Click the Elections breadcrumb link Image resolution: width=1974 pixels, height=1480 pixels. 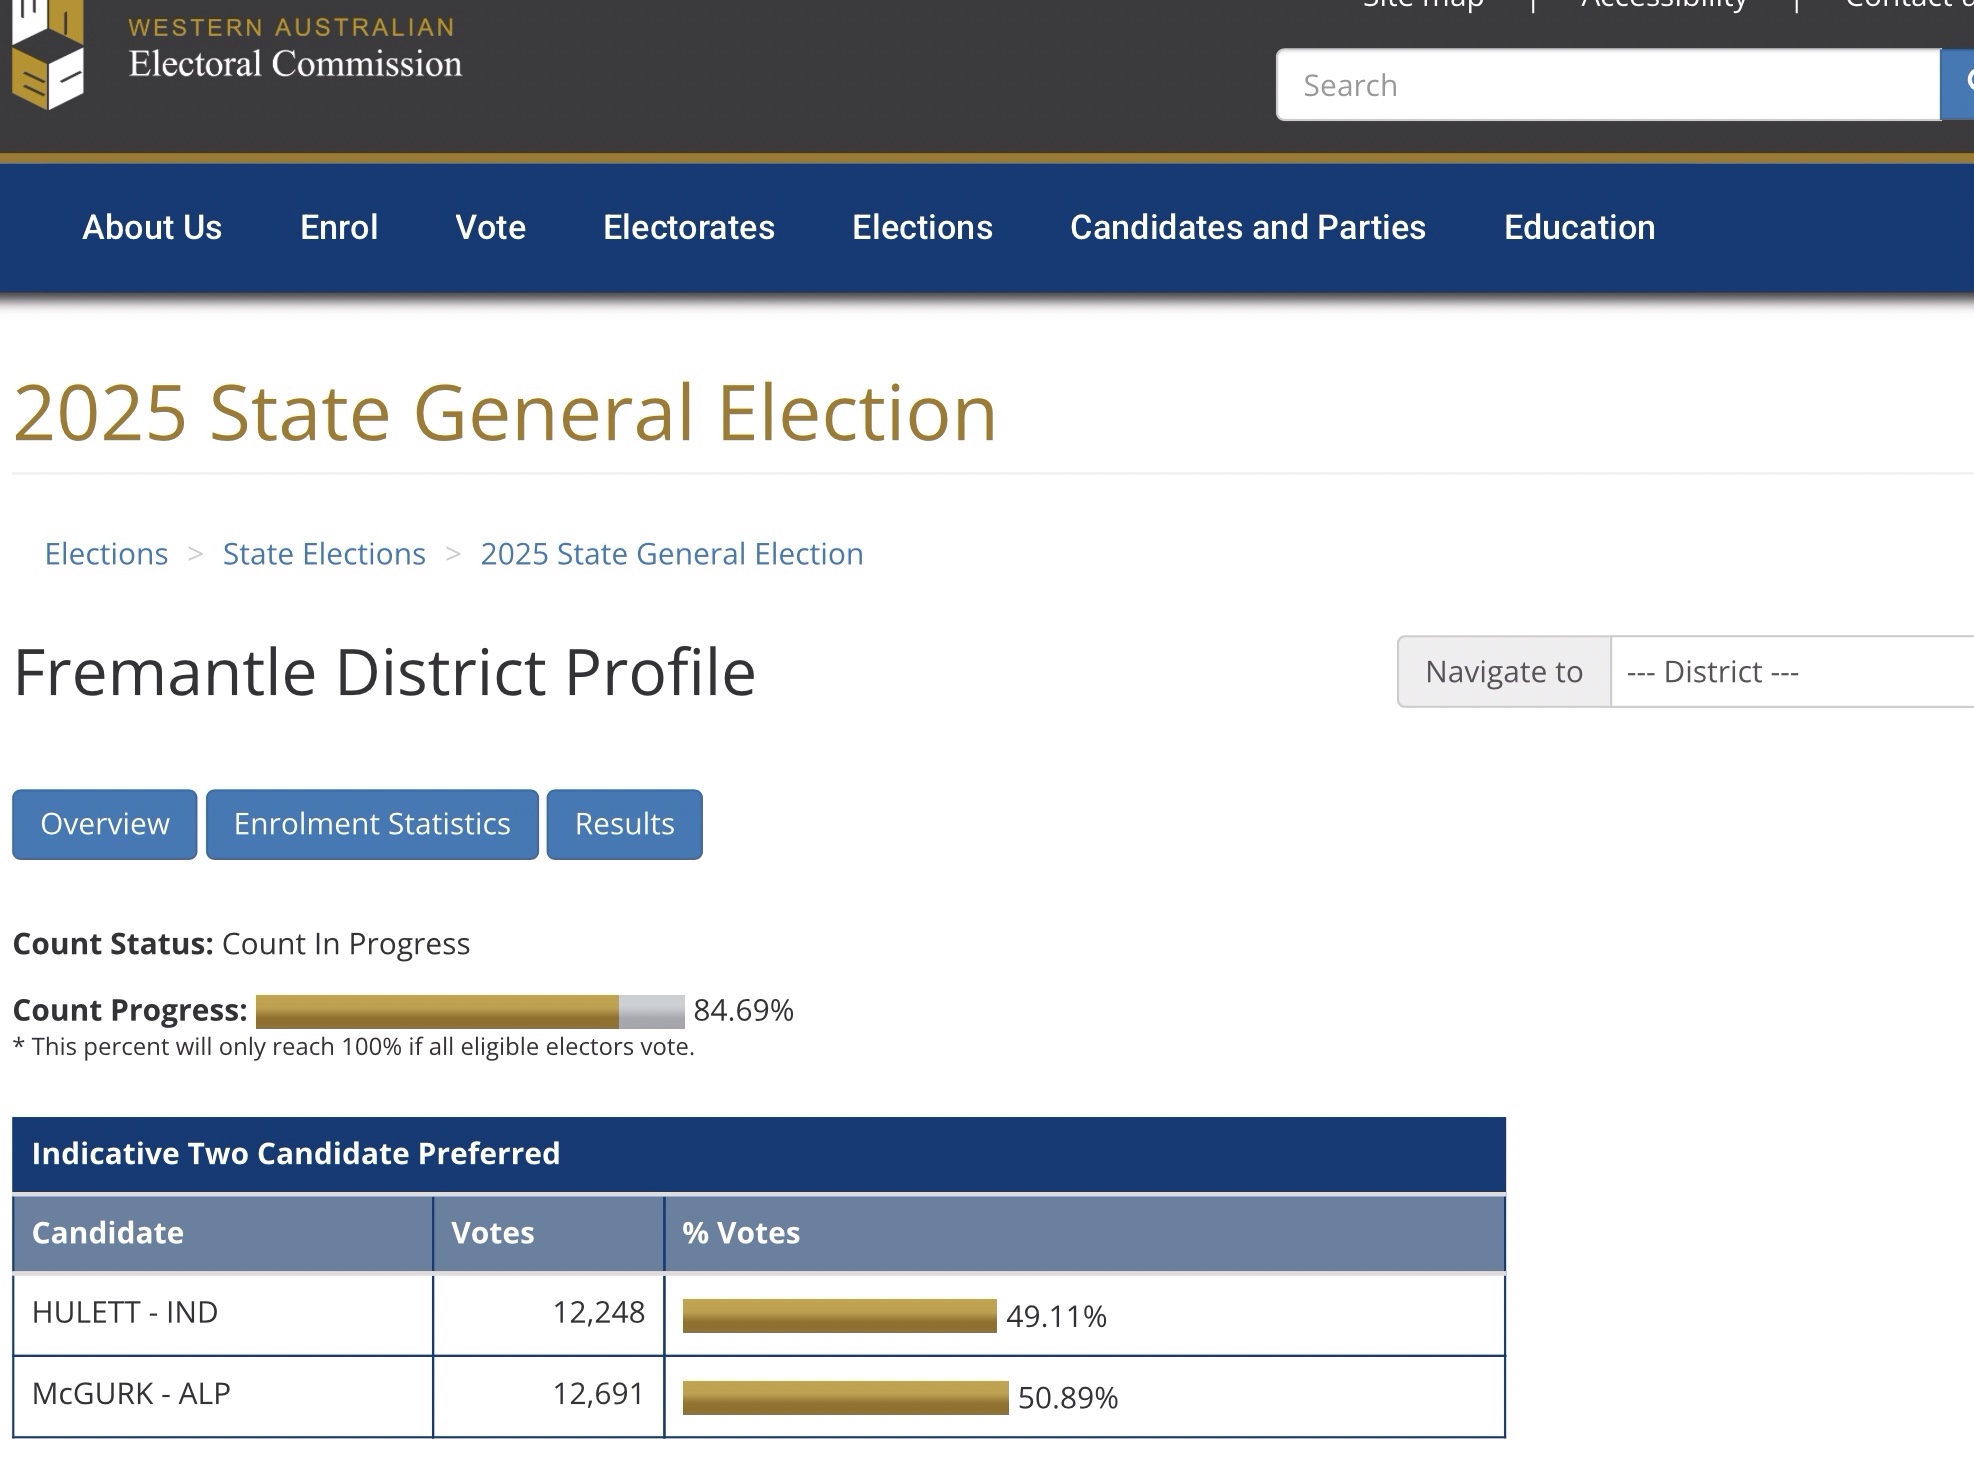(106, 554)
